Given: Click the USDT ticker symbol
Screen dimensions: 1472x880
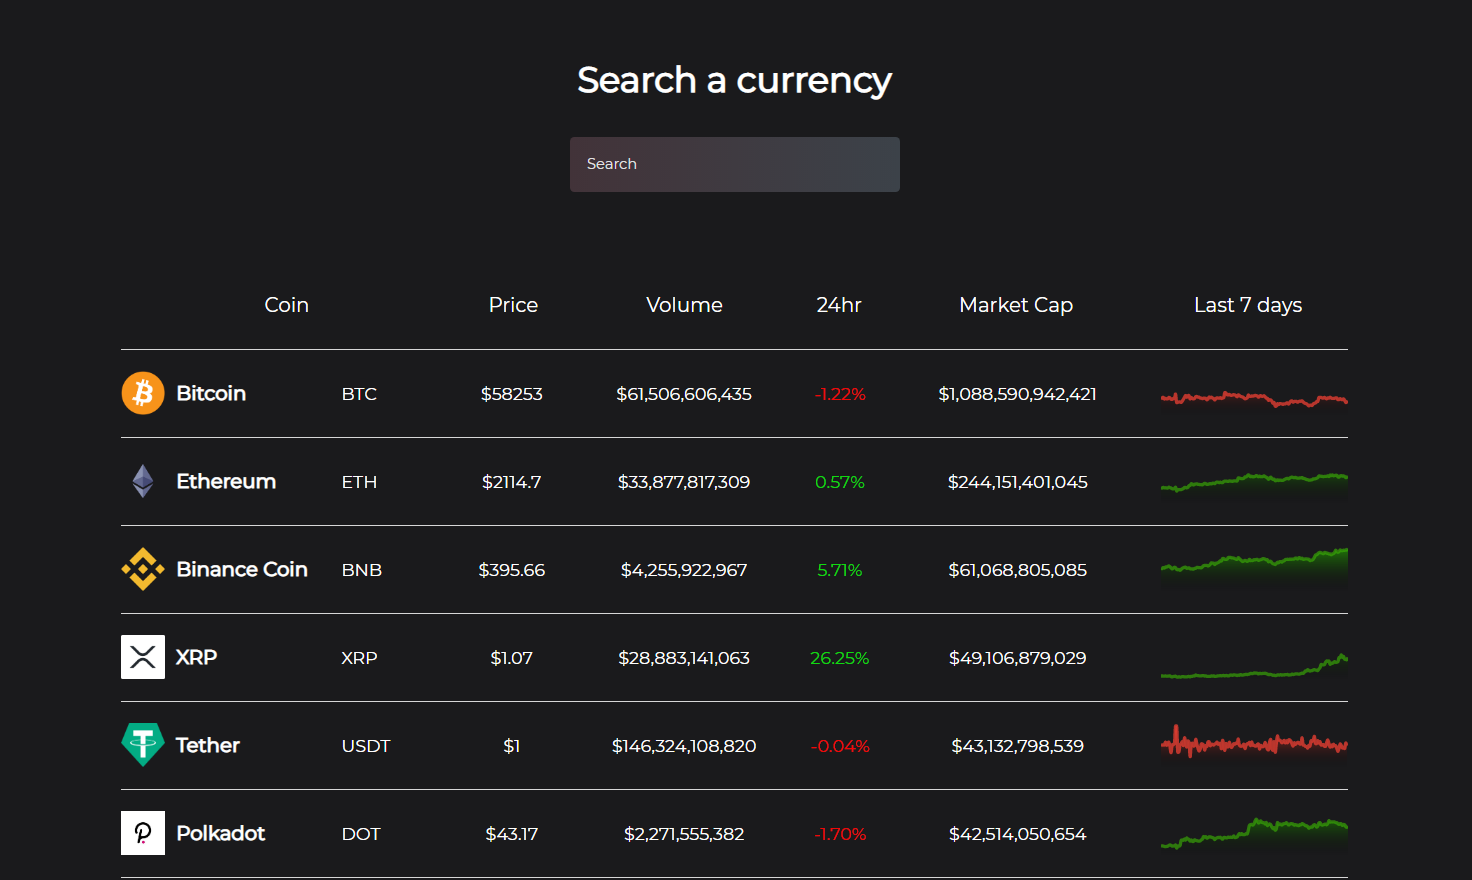Looking at the screenshot, I should coord(366,746).
